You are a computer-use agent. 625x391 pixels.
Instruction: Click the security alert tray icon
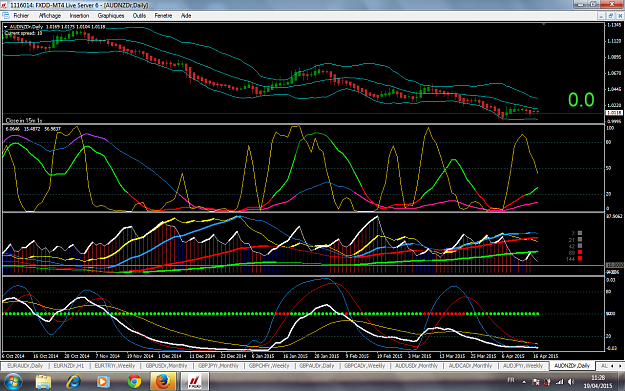point(548,382)
